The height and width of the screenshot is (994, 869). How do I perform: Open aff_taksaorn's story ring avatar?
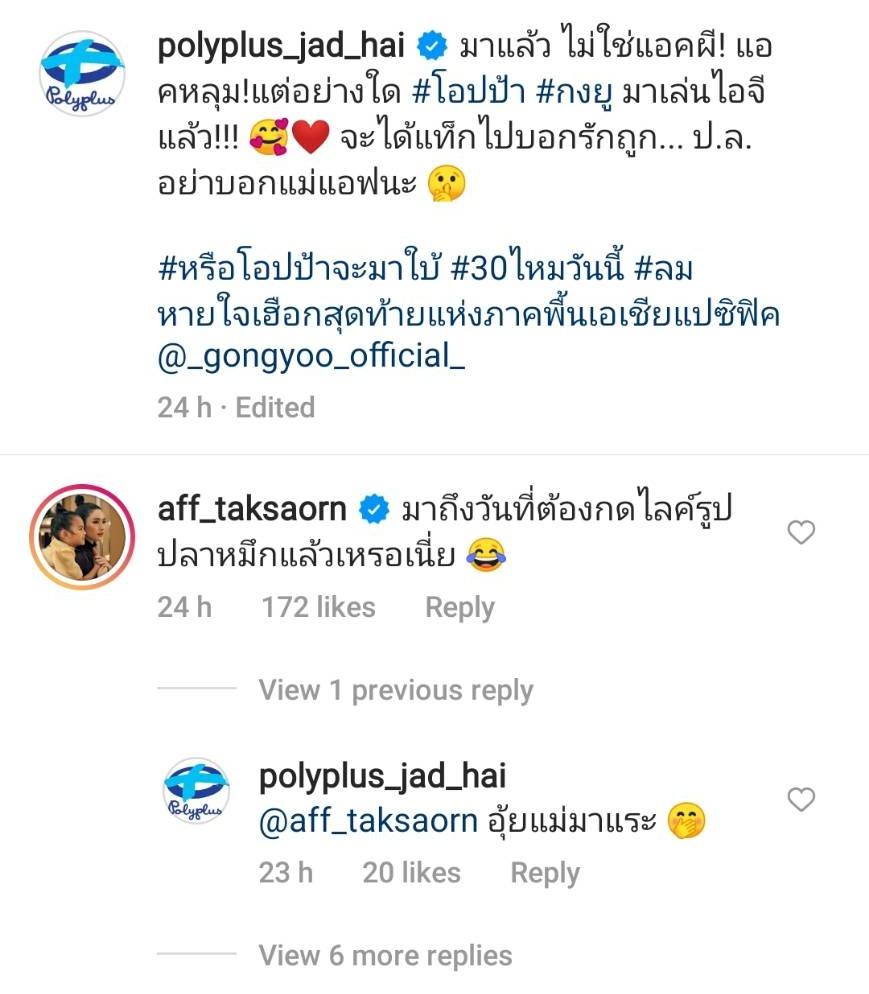click(x=82, y=537)
